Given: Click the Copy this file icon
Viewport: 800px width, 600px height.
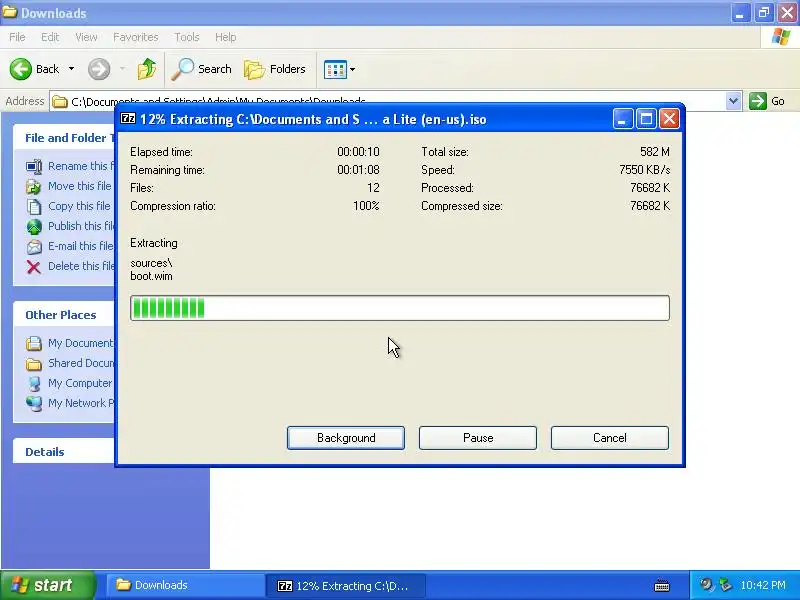Looking at the screenshot, I should (x=34, y=207).
